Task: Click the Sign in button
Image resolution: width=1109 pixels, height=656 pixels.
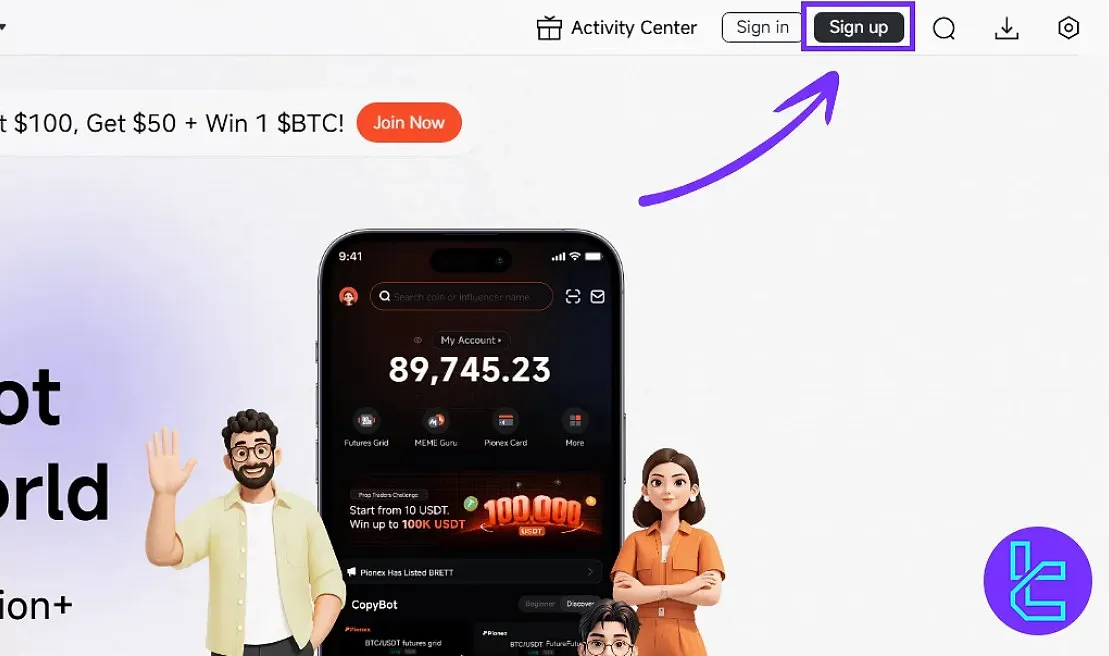Action: tap(762, 28)
